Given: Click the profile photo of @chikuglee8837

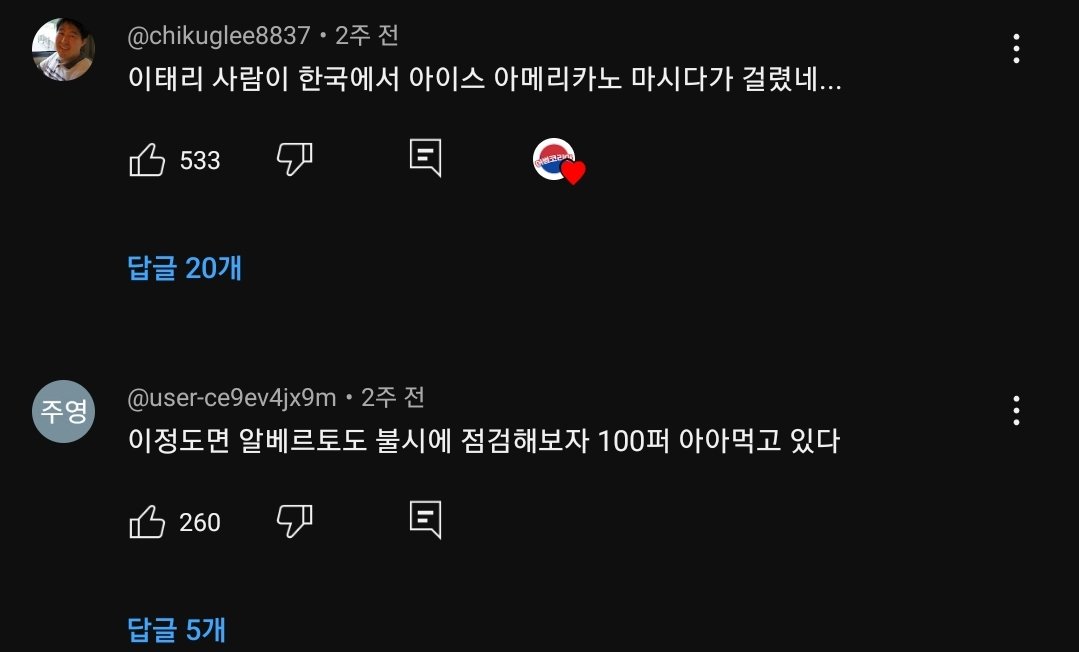Looking at the screenshot, I should (63, 48).
